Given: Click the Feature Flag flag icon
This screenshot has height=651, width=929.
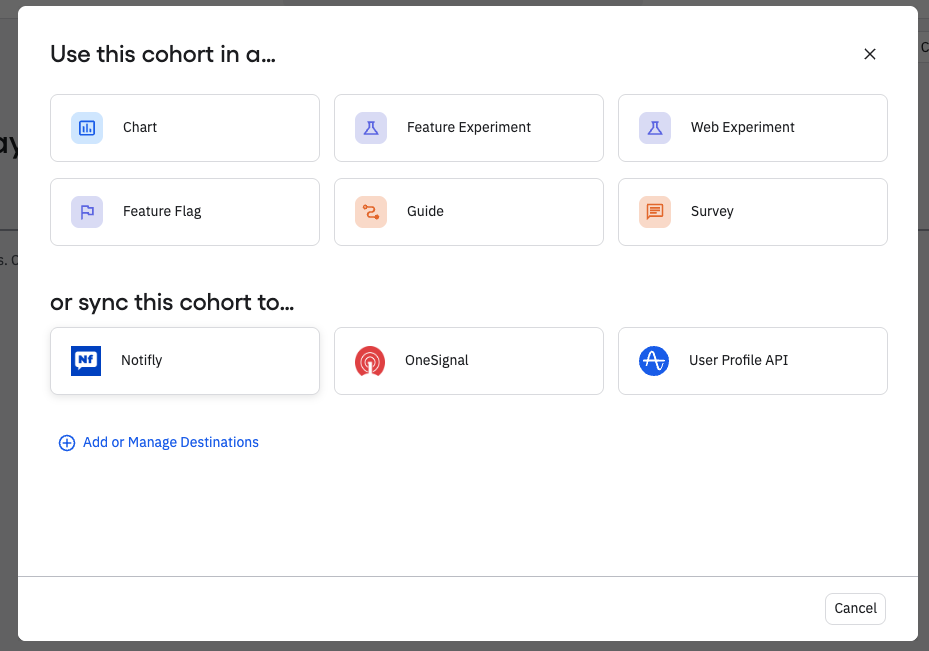Looking at the screenshot, I should pos(87,212).
